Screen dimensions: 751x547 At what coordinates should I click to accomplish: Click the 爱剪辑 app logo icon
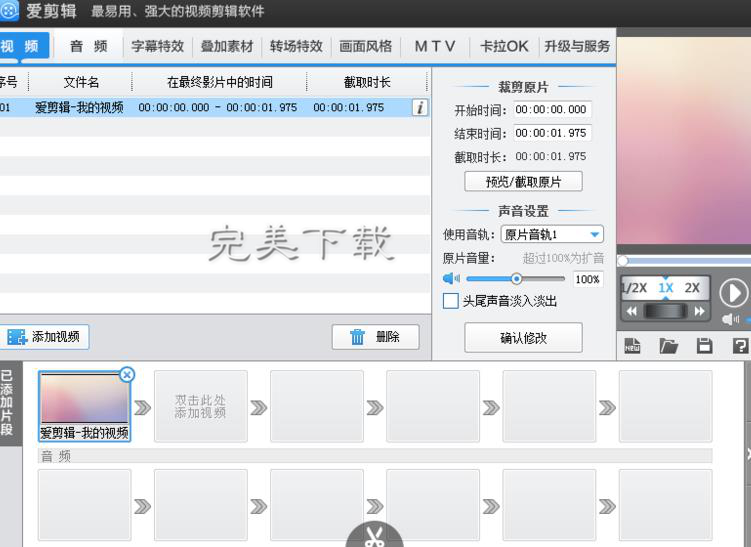click(8, 11)
